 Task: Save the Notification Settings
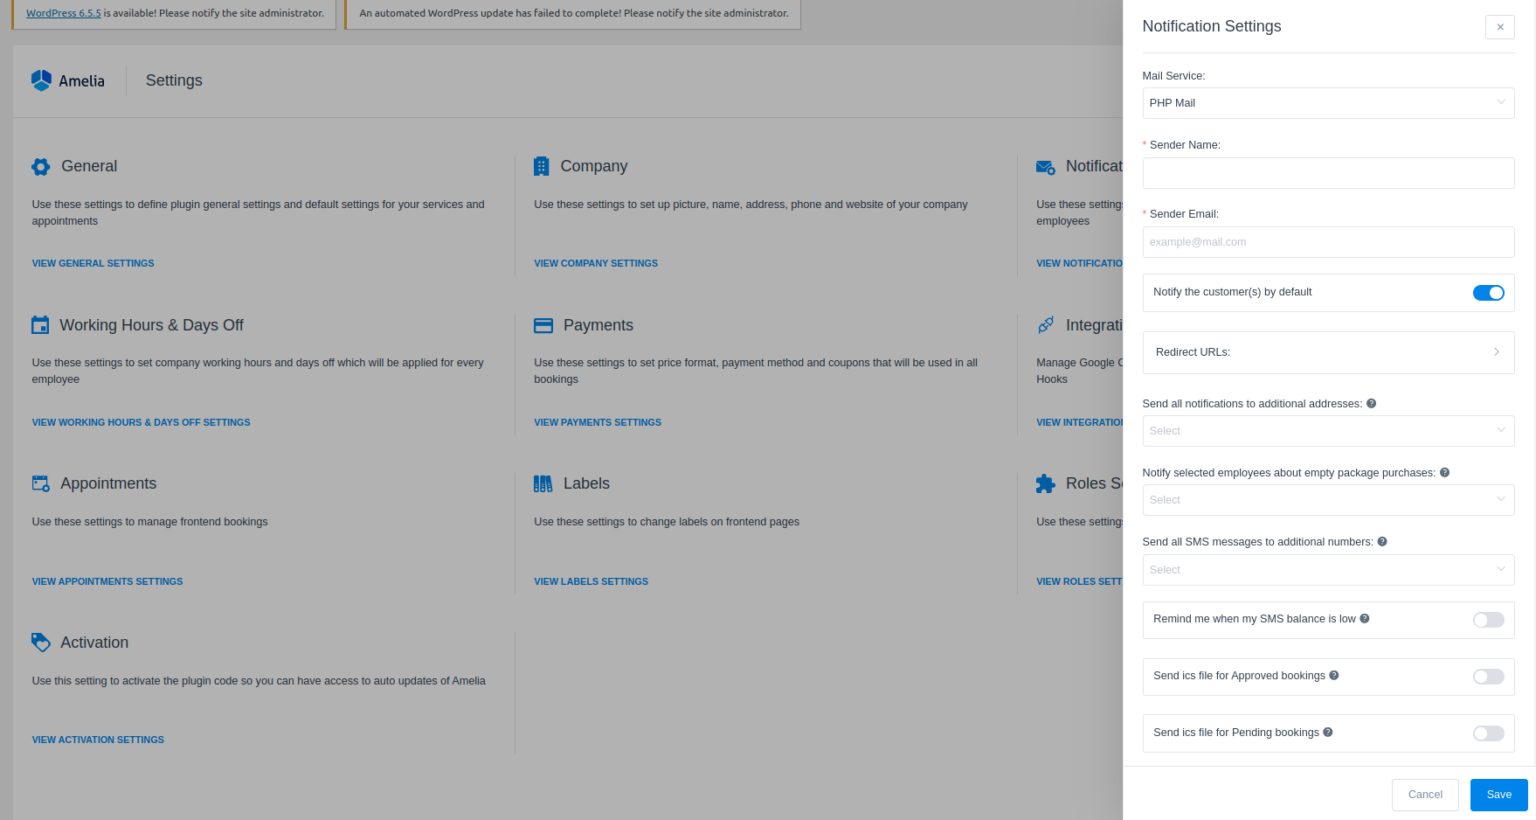1498,794
